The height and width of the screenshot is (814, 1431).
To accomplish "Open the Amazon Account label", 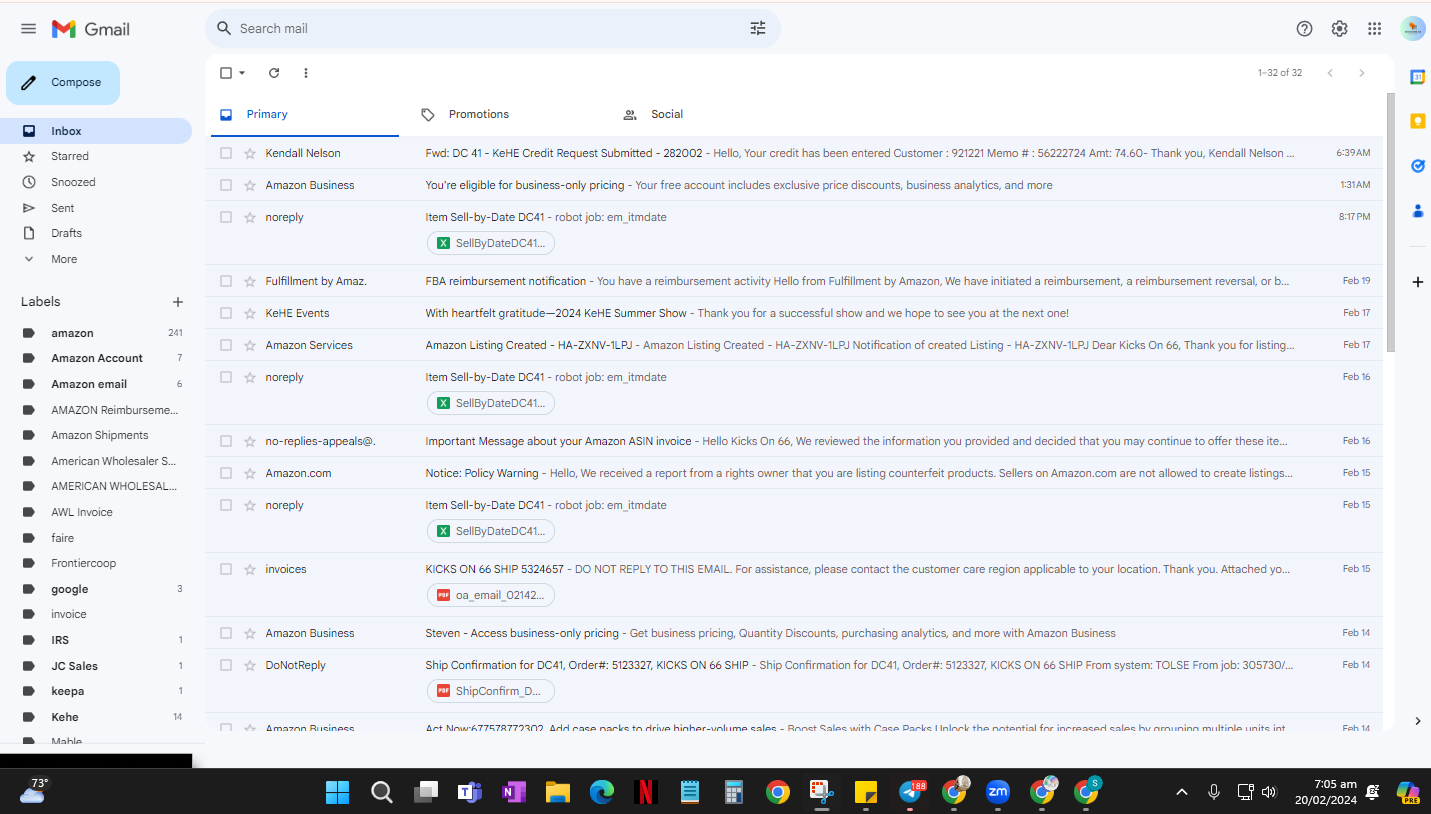I will pyautogui.click(x=96, y=358).
